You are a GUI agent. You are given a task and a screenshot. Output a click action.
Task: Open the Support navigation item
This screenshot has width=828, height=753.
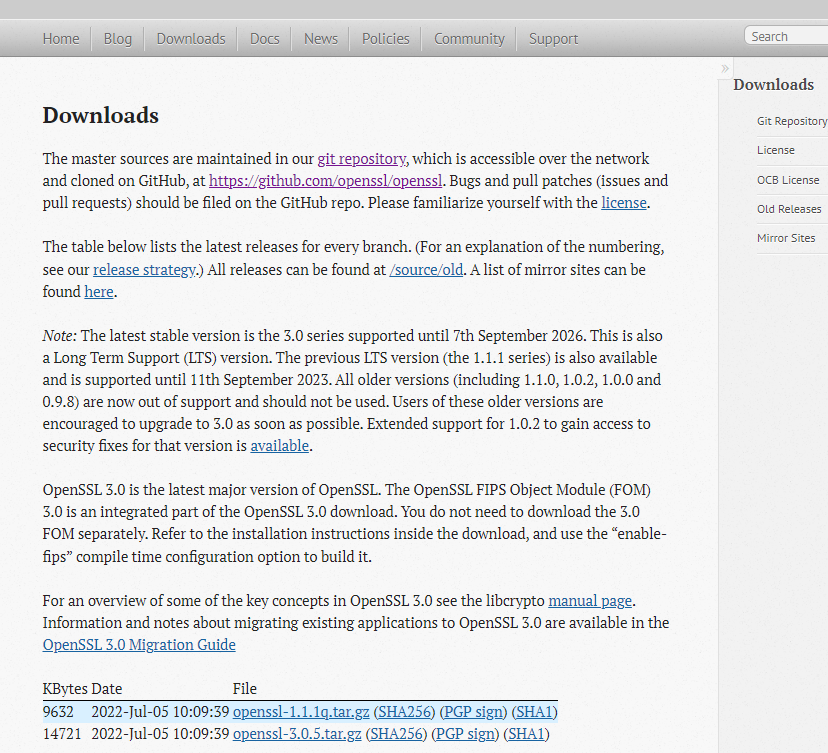(x=553, y=39)
